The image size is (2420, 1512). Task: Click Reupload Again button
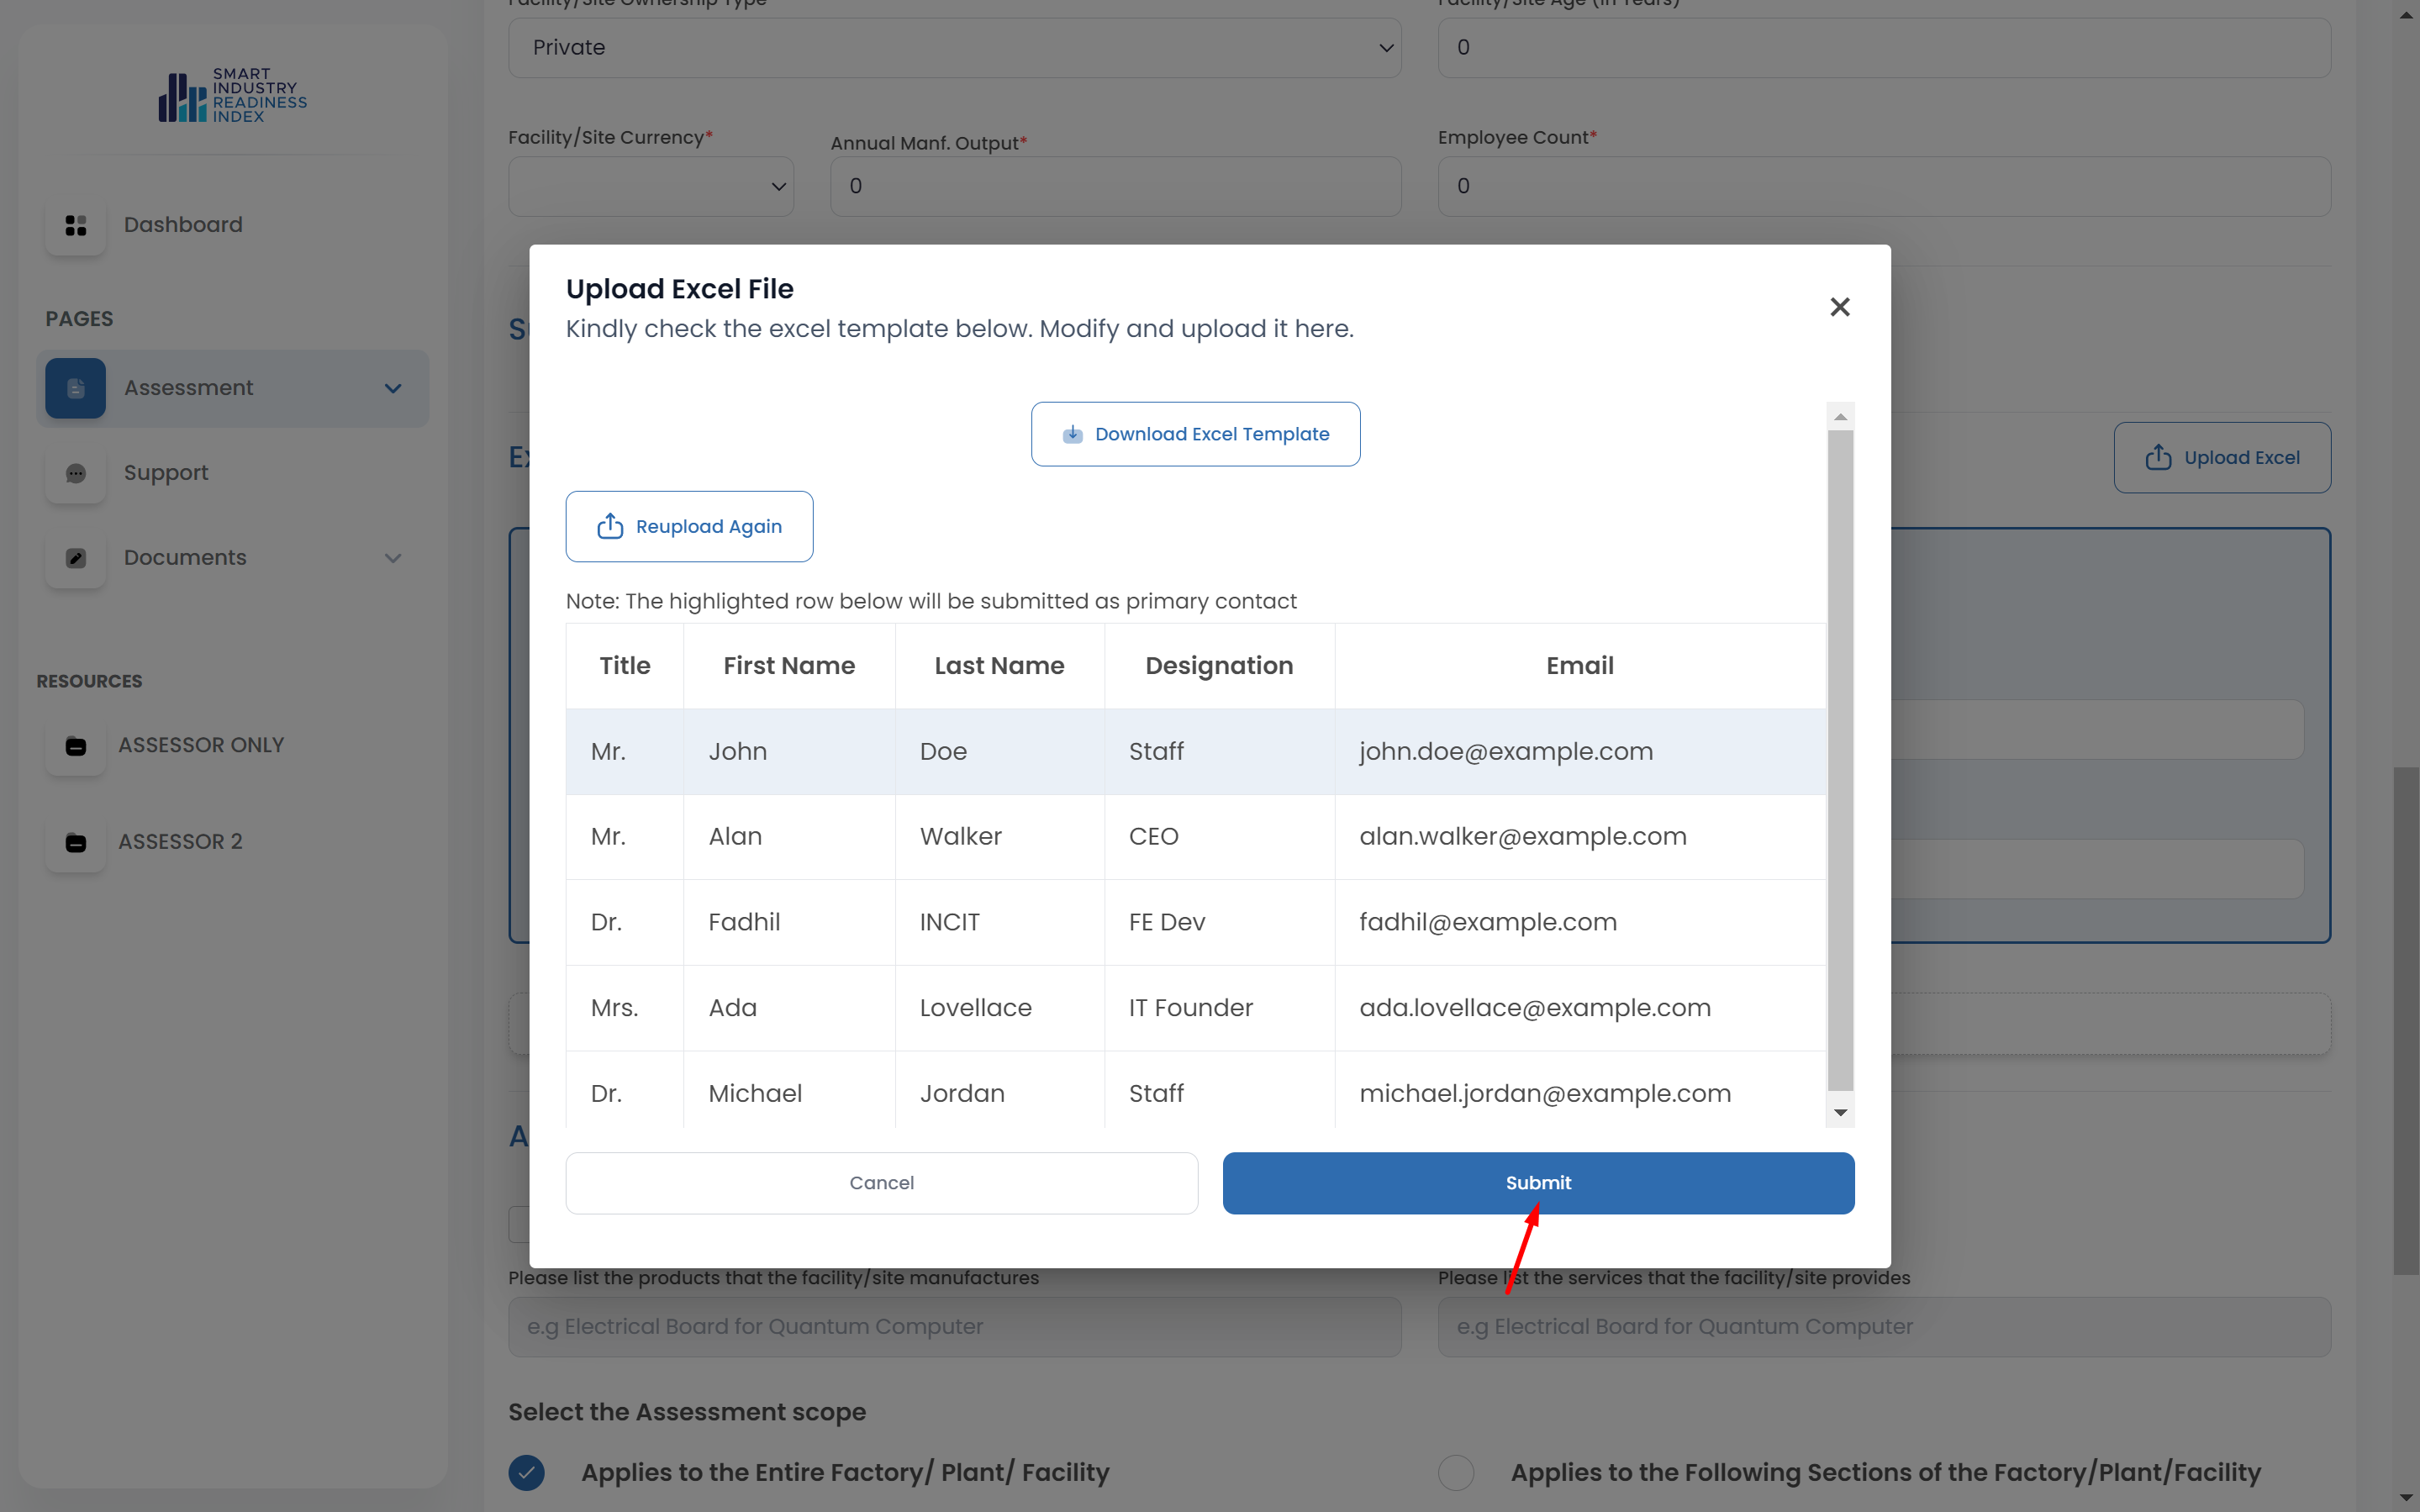tap(689, 526)
